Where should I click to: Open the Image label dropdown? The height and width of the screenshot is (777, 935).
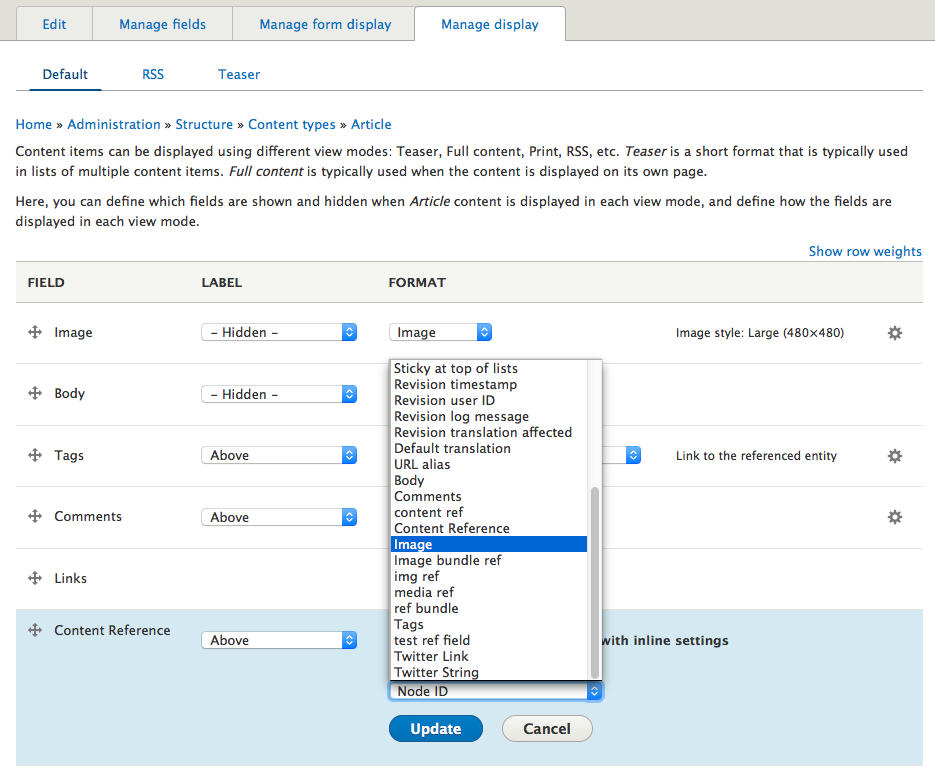(x=279, y=333)
